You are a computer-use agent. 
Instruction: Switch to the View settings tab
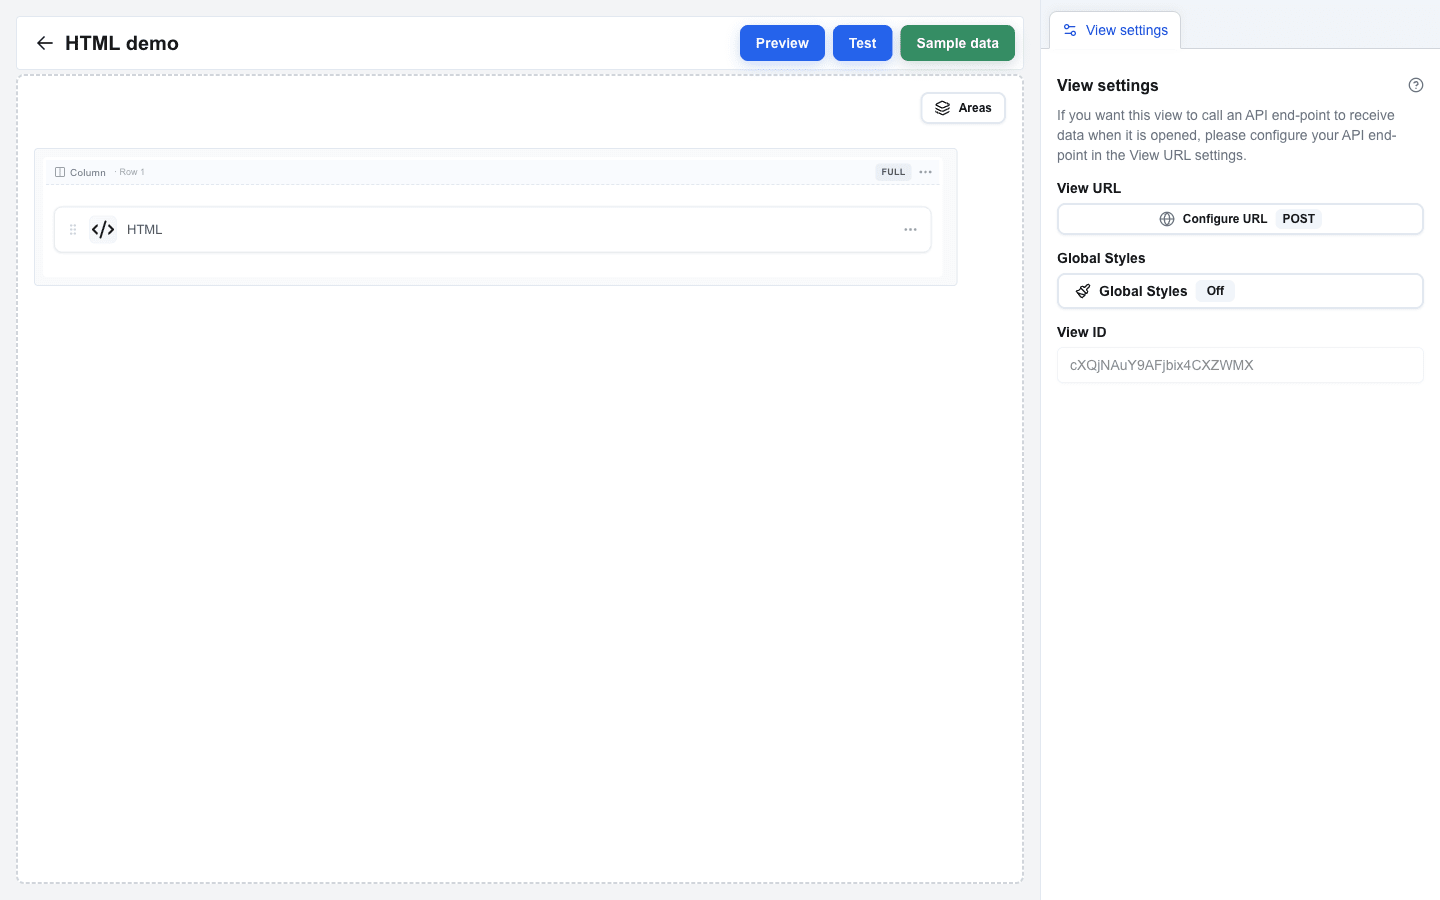coord(1115,30)
